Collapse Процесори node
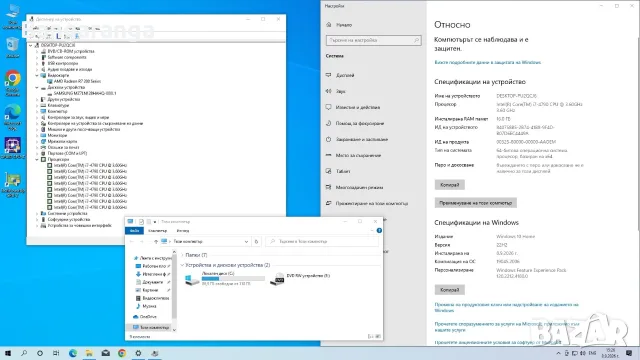Screen dimensions: 640x360 click(37, 160)
